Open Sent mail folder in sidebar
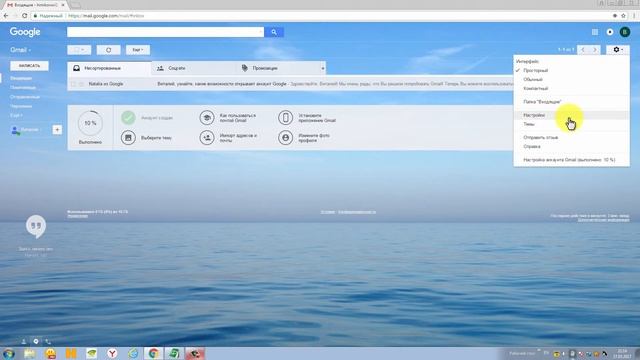This screenshot has height=360, width=640. 25,97
